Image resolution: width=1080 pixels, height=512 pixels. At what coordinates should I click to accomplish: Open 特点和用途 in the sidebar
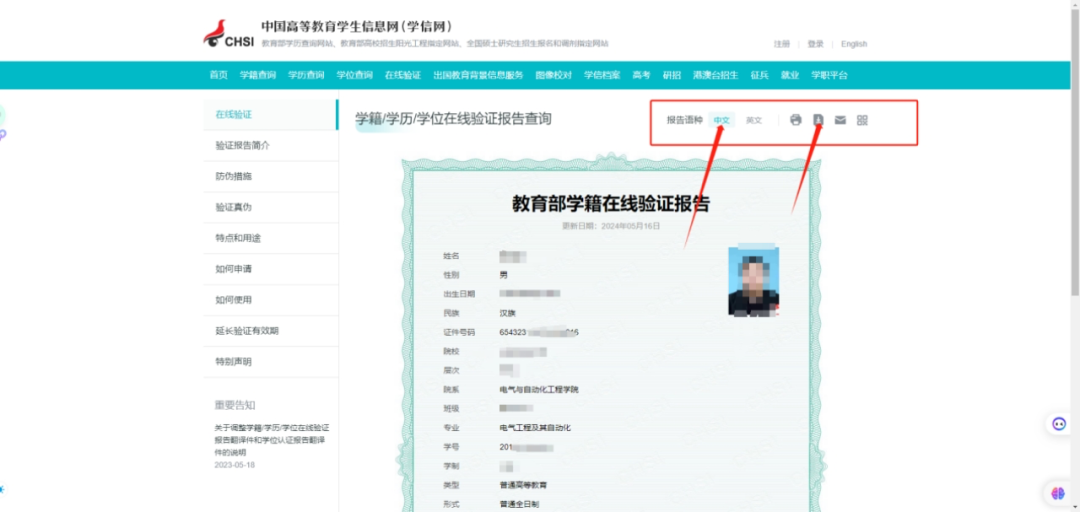pos(271,238)
